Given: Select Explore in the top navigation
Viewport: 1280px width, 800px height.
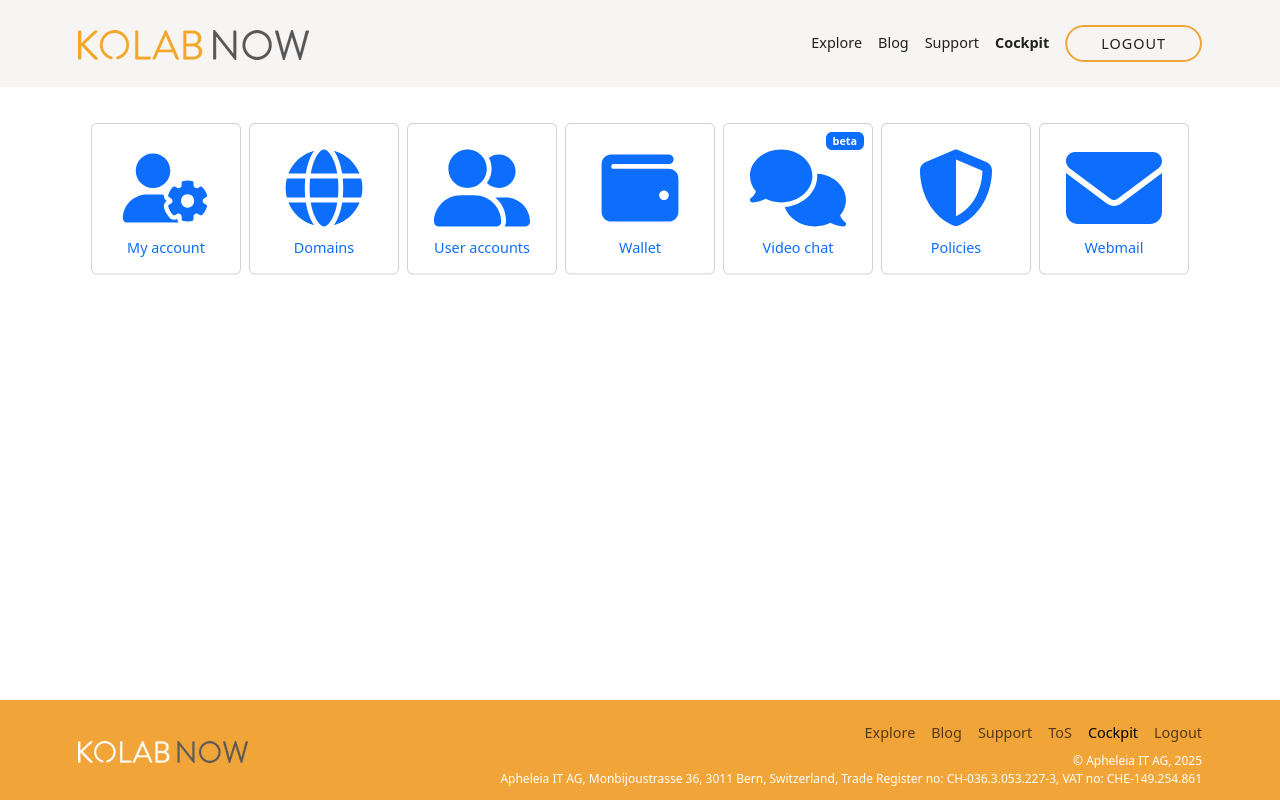Looking at the screenshot, I should tap(836, 42).
